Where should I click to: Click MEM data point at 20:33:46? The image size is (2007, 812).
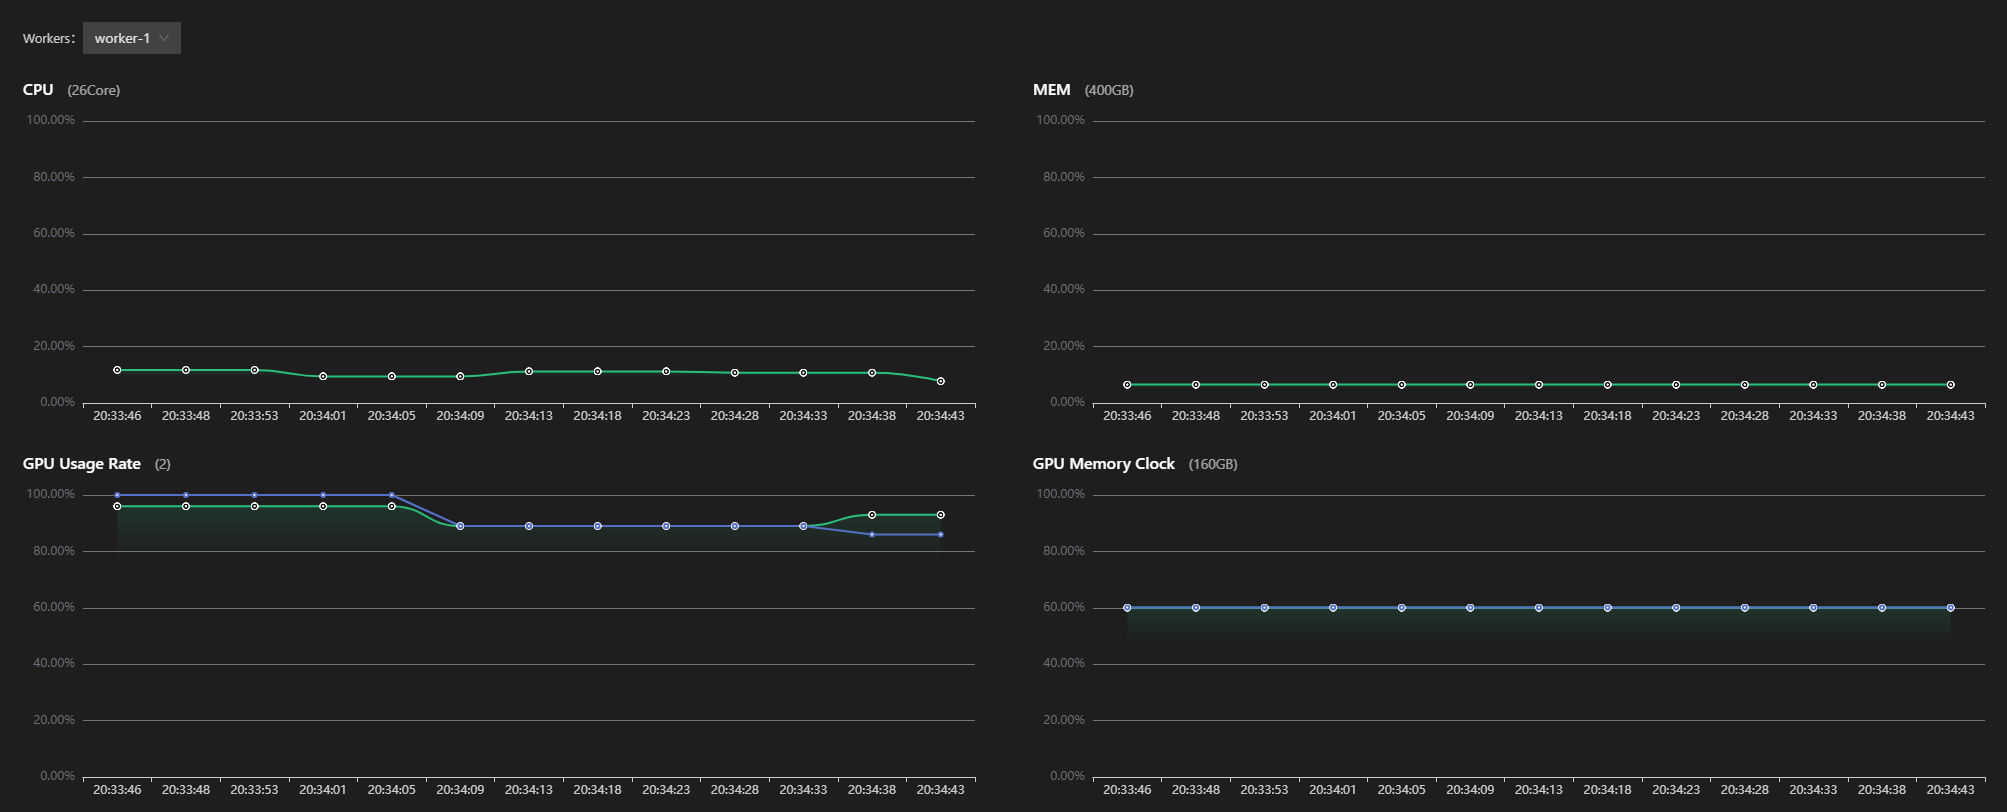pyautogui.click(x=1127, y=385)
